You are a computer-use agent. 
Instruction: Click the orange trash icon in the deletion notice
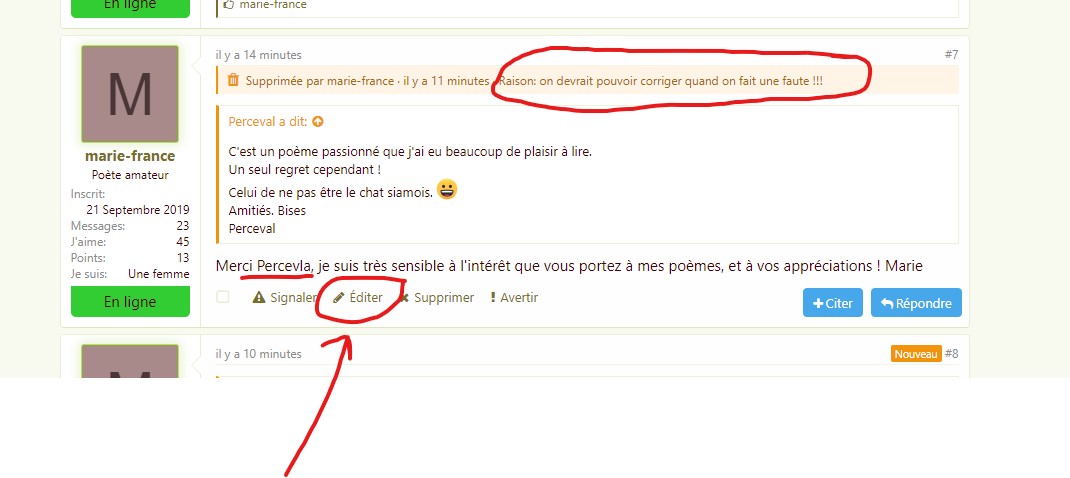[233, 80]
